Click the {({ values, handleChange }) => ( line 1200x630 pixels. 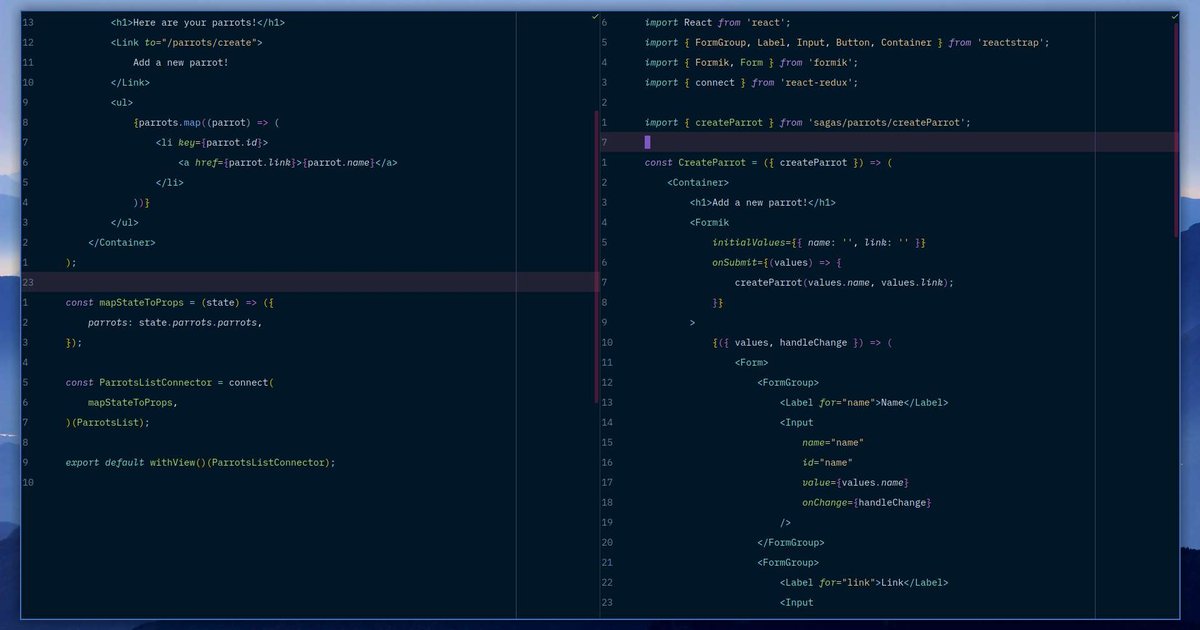802,342
